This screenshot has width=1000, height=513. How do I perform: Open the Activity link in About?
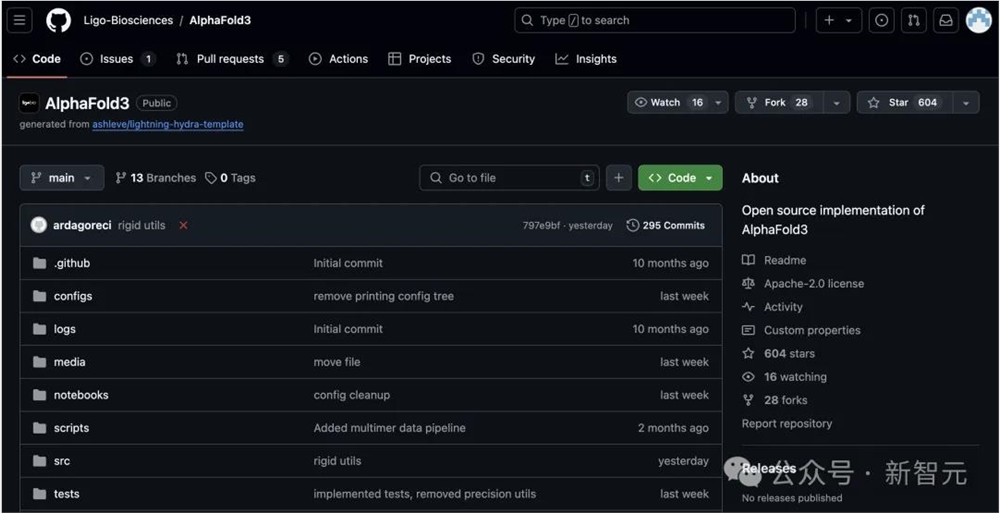coord(772,307)
